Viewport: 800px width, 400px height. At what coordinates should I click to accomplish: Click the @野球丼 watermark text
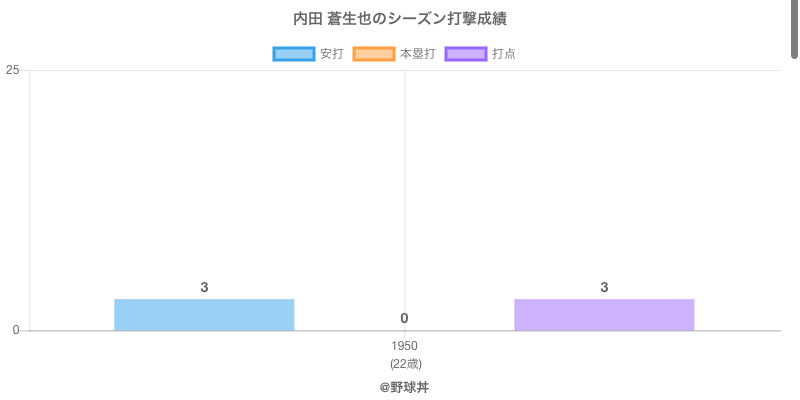[x=404, y=386]
